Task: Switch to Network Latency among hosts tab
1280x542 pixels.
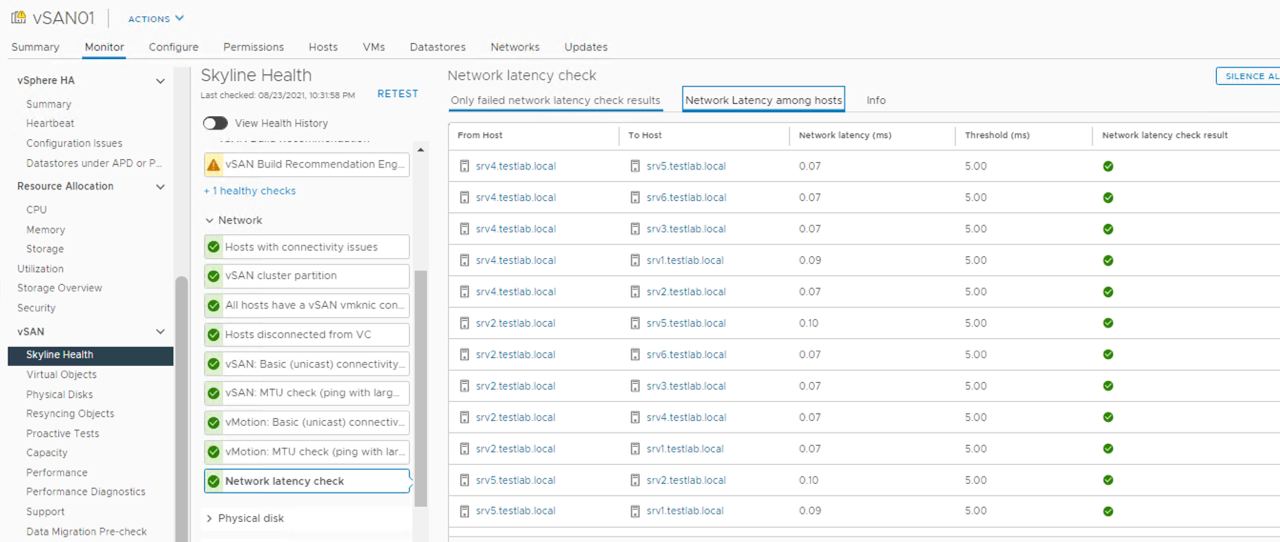Action: point(764,100)
